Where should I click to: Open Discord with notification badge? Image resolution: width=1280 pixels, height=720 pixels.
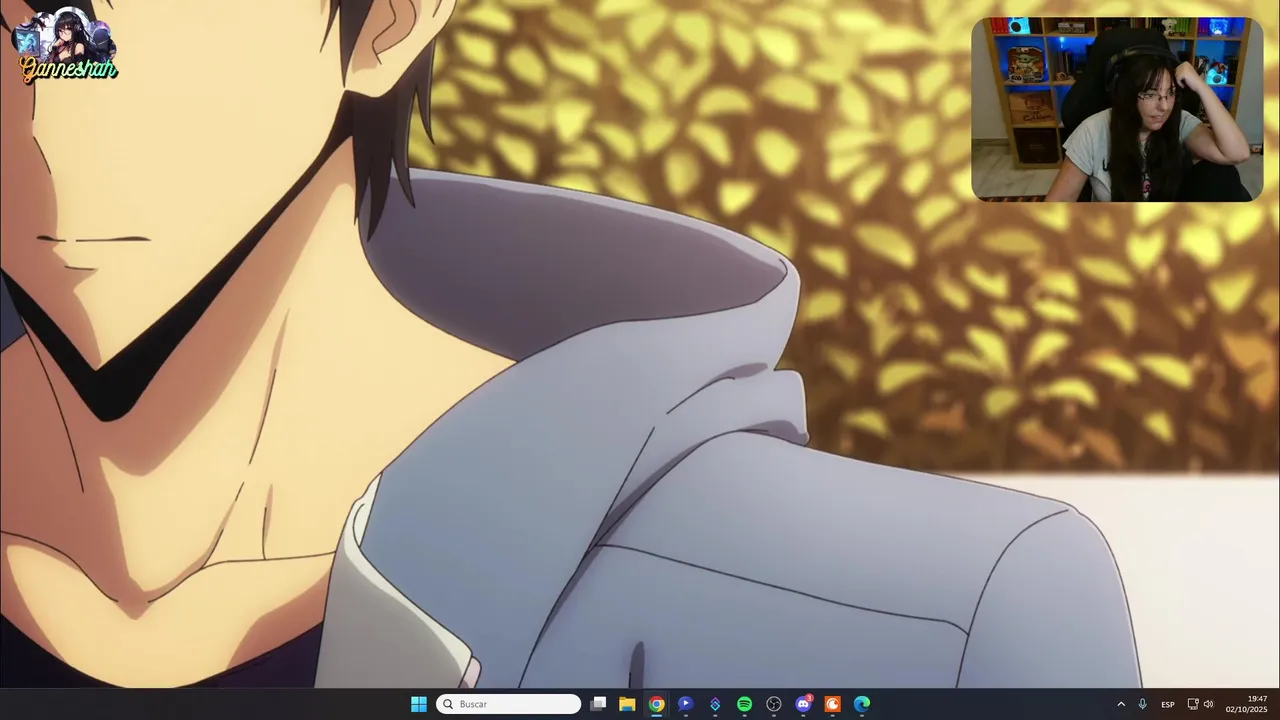pos(803,704)
